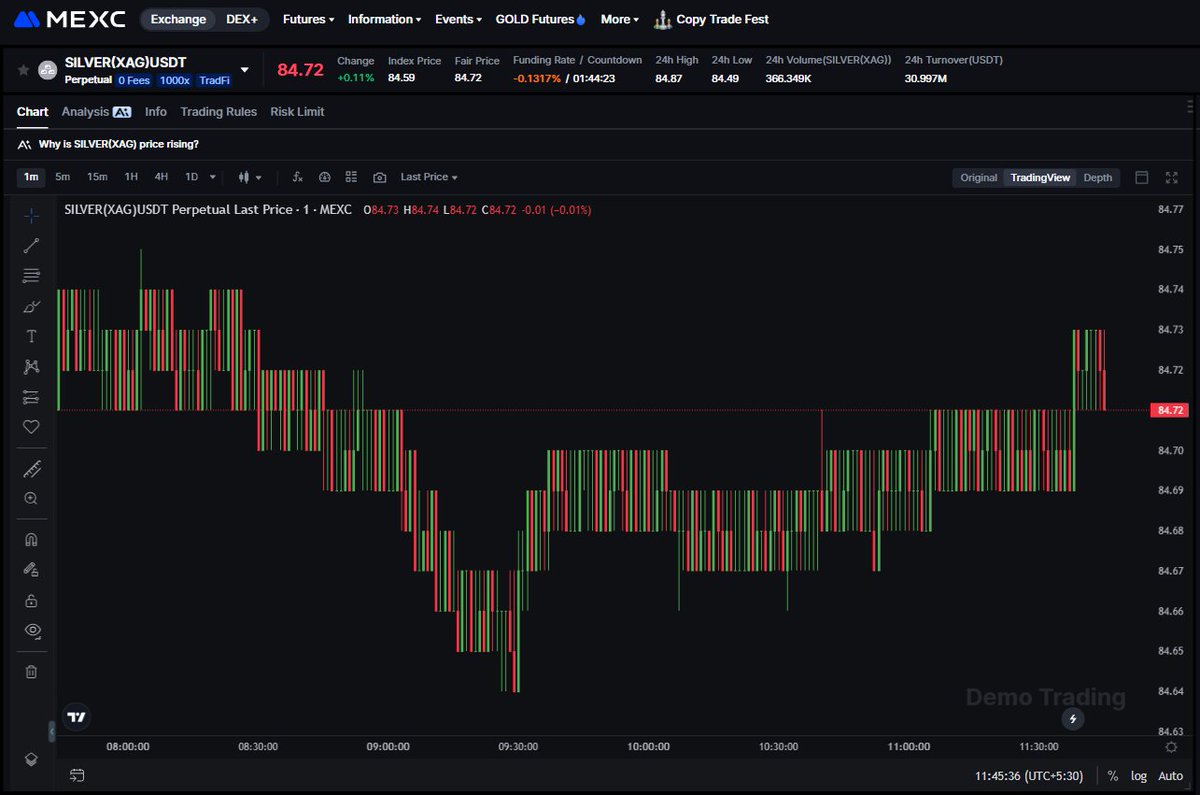This screenshot has width=1200, height=795.
Task: Click the lightning quick-trade button
Action: (x=1073, y=718)
